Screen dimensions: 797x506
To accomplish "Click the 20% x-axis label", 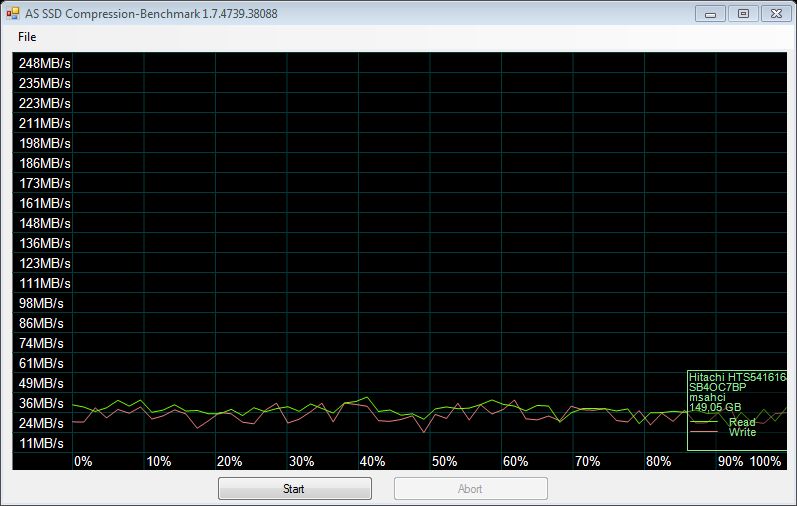I will (x=229, y=461).
